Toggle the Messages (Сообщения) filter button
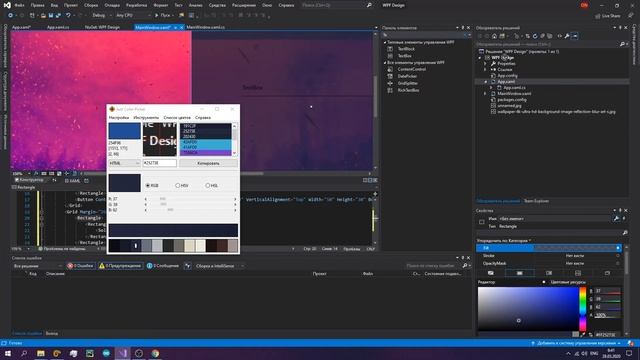The width and height of the screenshot is (640, 360). coord(163,266)
